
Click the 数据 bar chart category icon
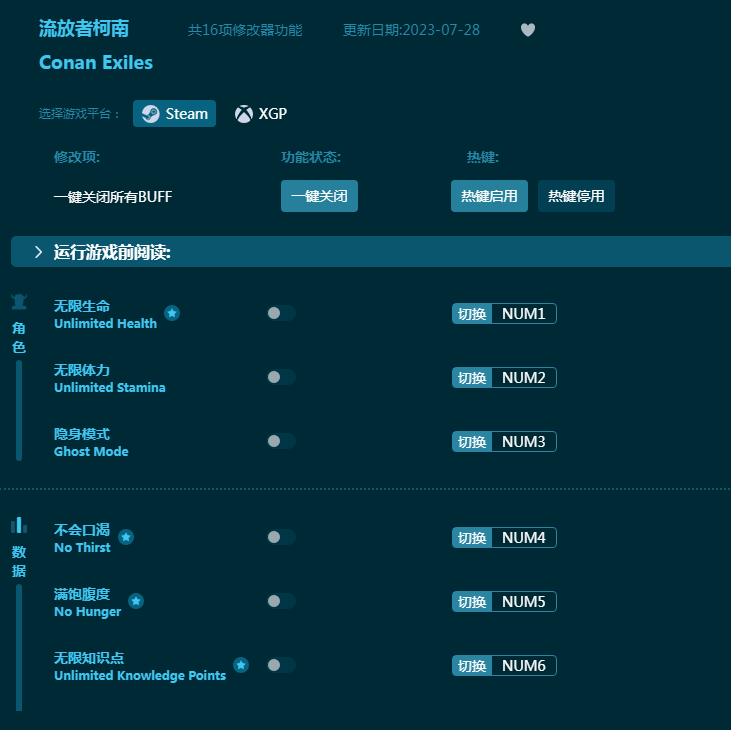pos(19,525)
